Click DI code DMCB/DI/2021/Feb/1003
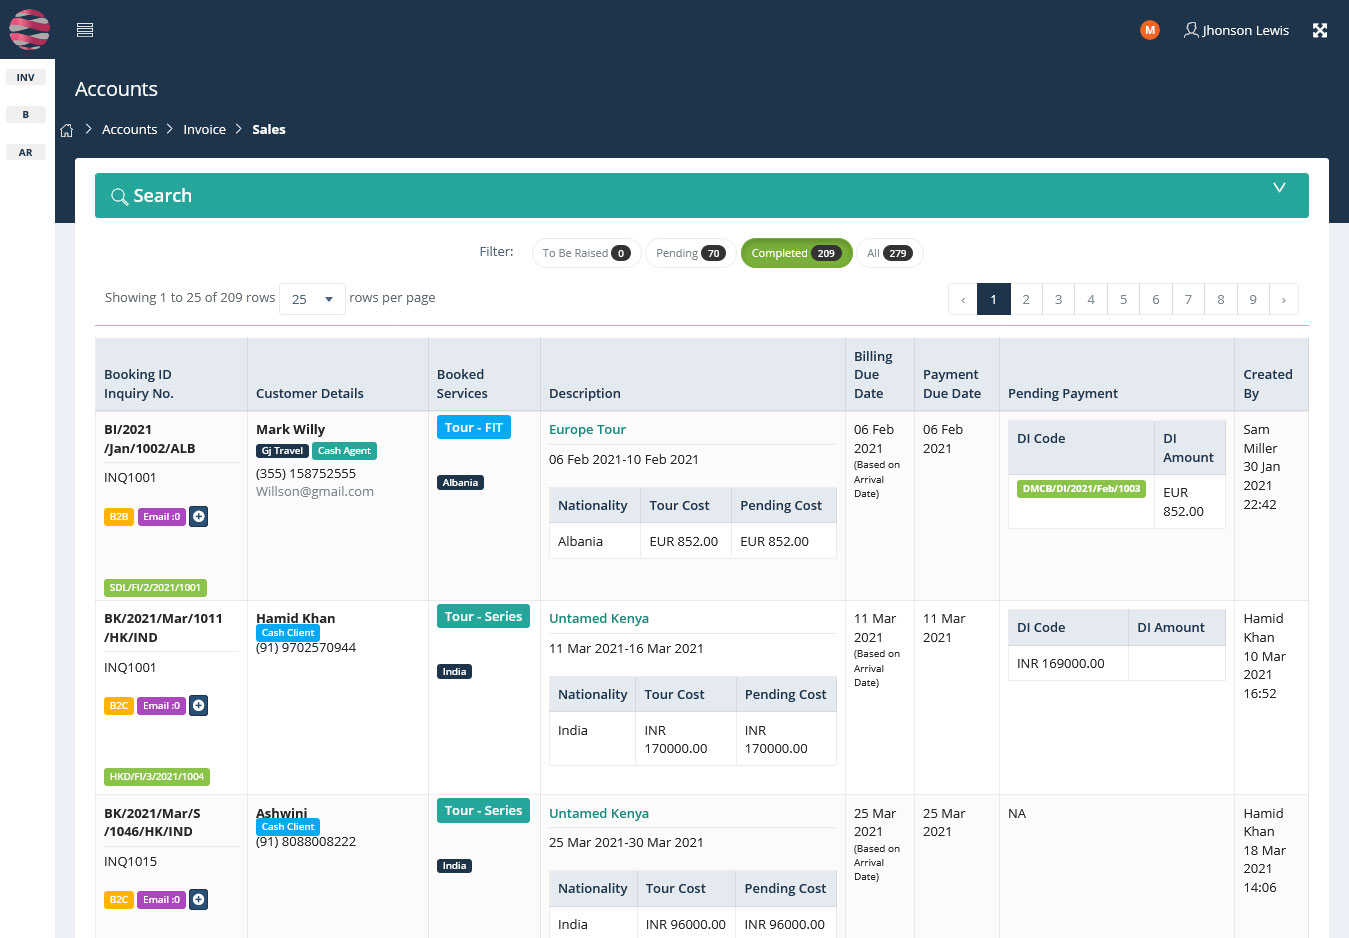The height and width of the screenshot is (938, 1349). coord(1081,489)
